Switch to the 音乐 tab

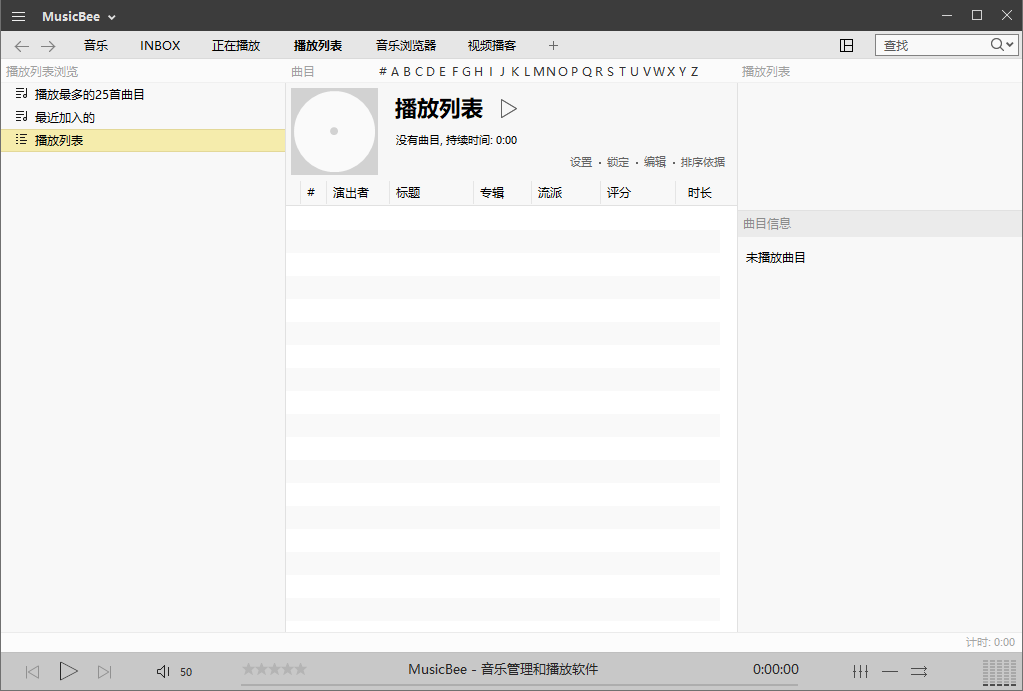coord(96,46)
